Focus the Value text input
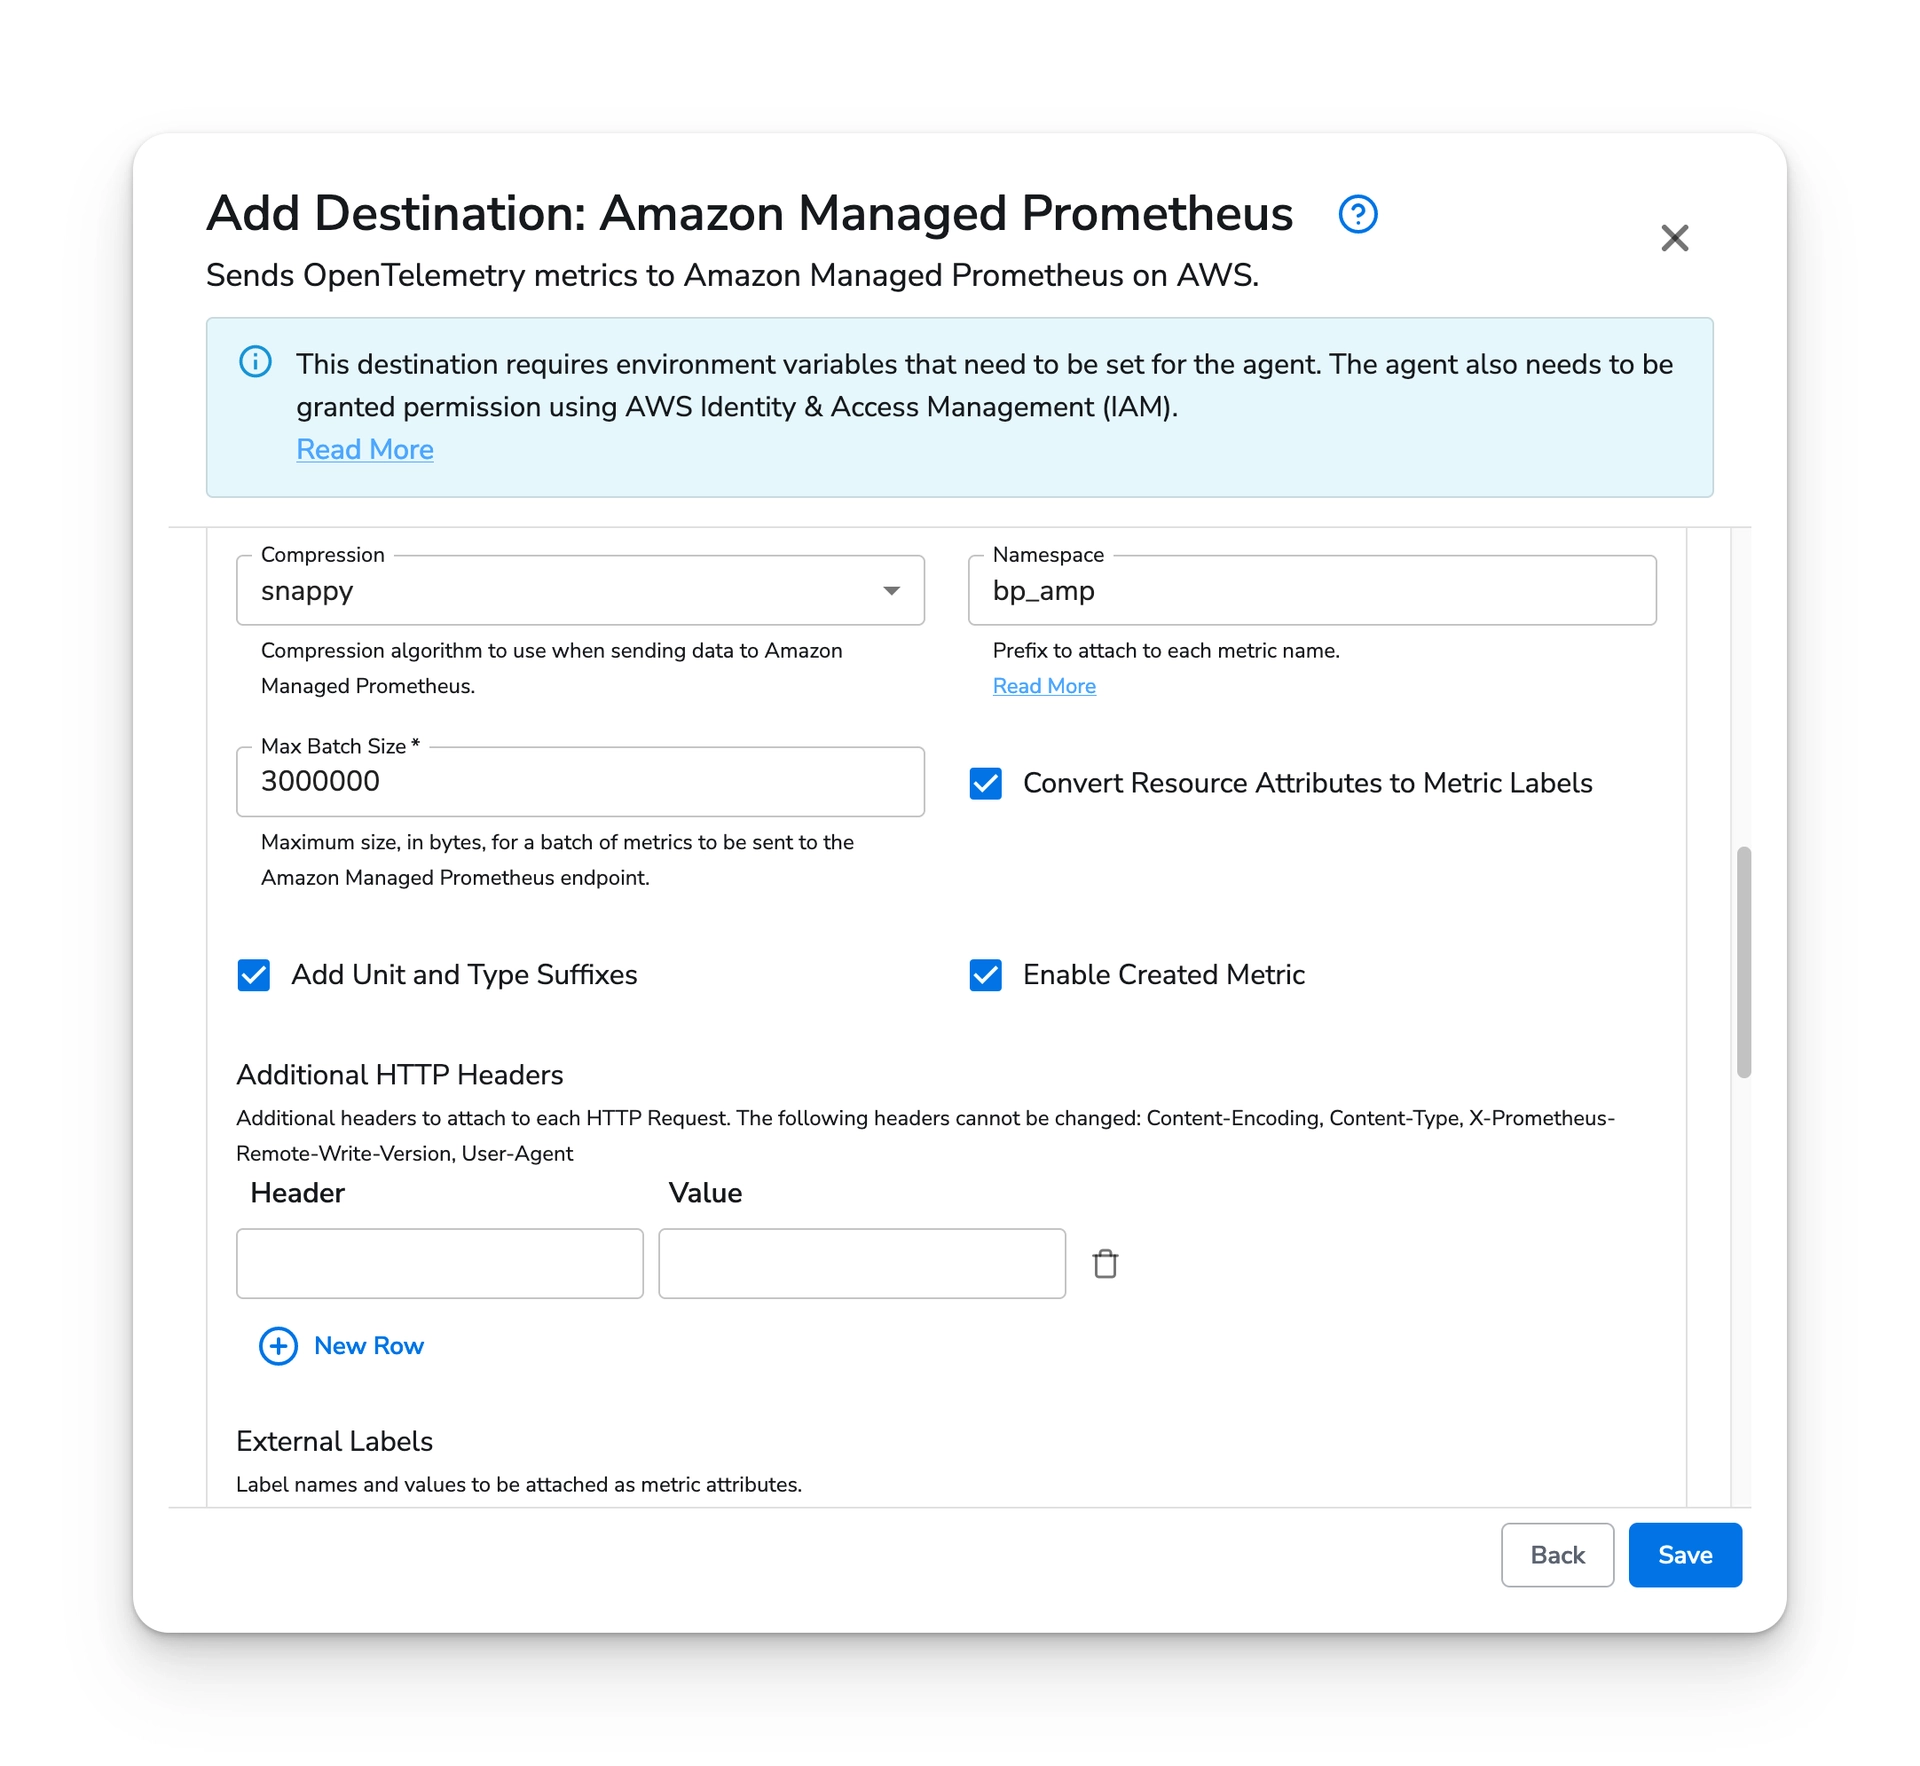 pyautogui.click(x=862, y=1263)
